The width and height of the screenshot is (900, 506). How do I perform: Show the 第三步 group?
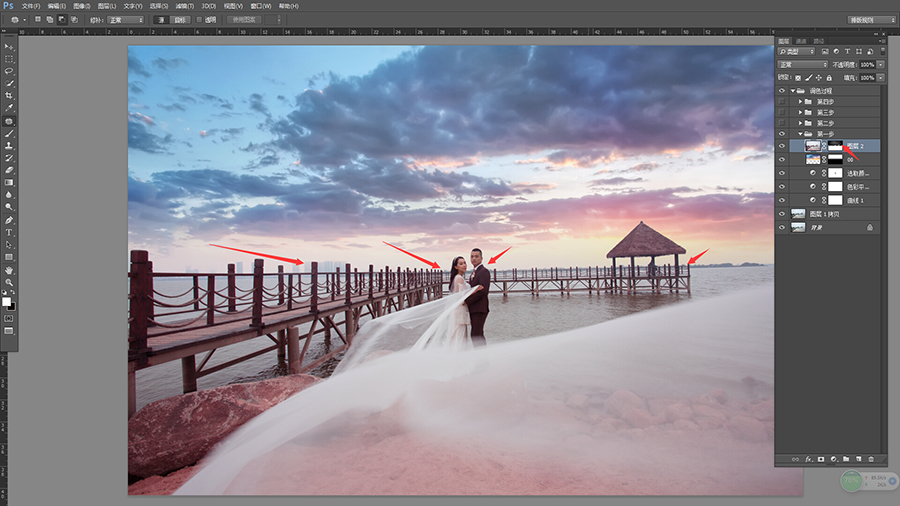pos(782,112)
